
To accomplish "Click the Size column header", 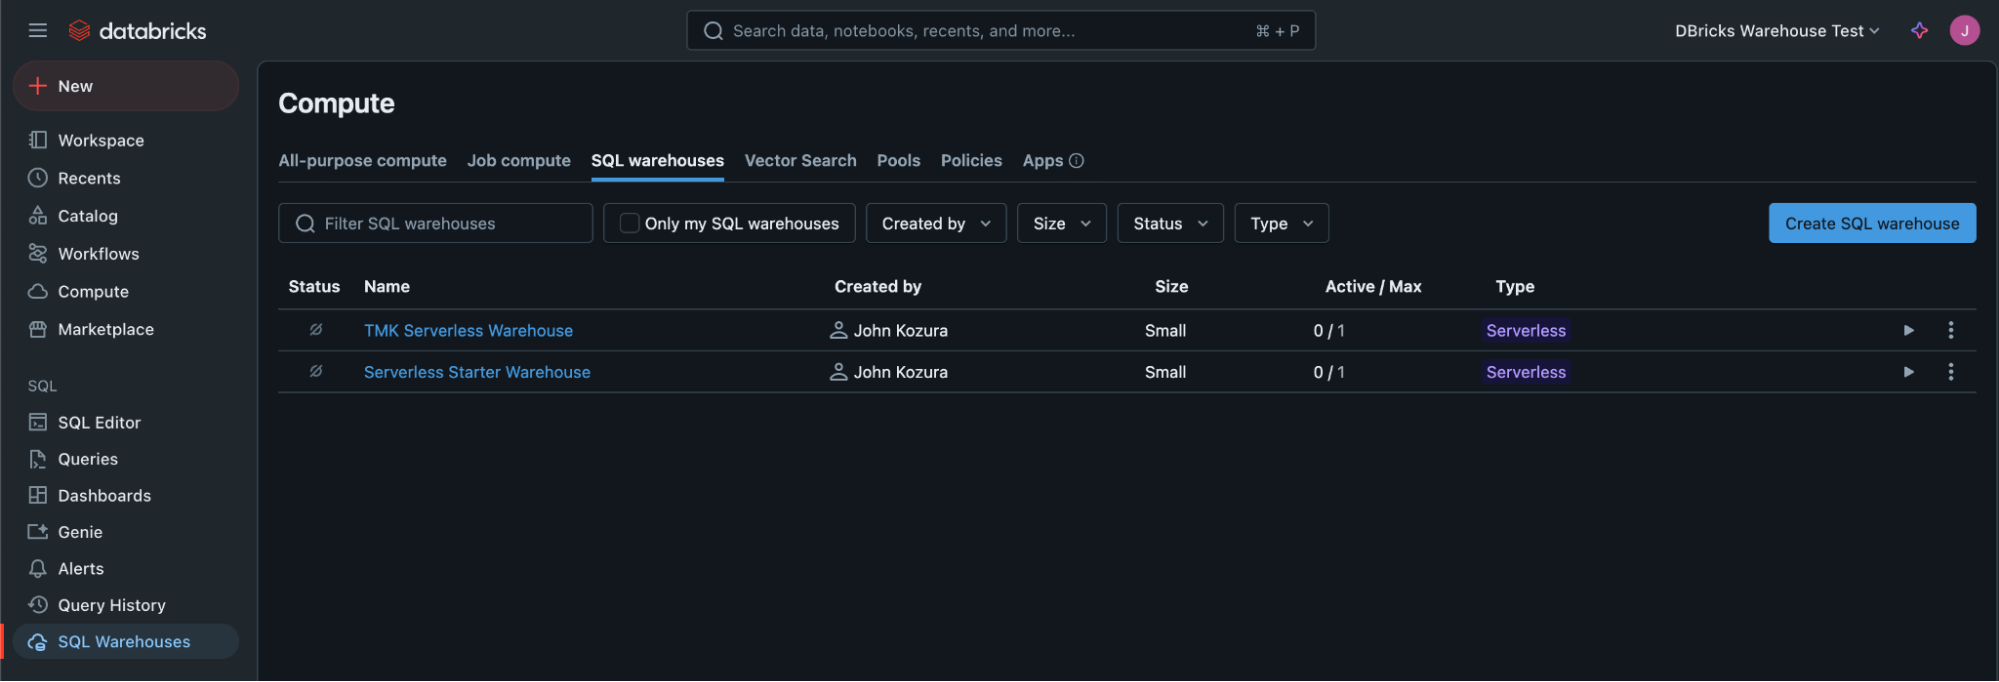I will [1171, 287].
